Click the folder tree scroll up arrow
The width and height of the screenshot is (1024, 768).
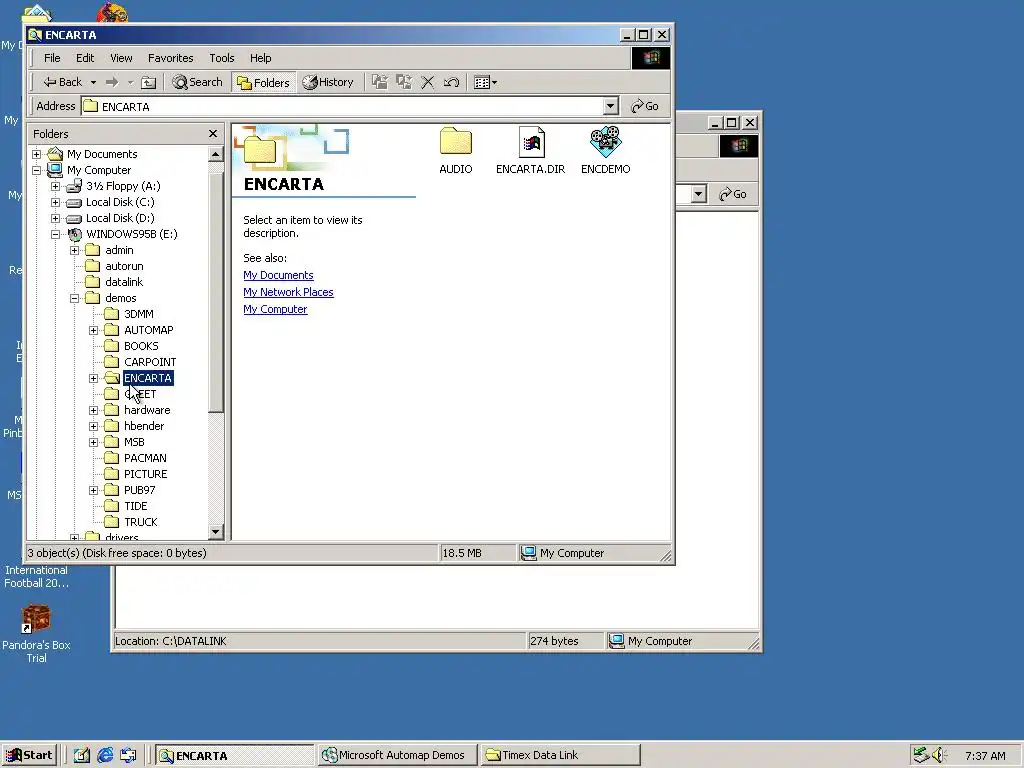216,154
